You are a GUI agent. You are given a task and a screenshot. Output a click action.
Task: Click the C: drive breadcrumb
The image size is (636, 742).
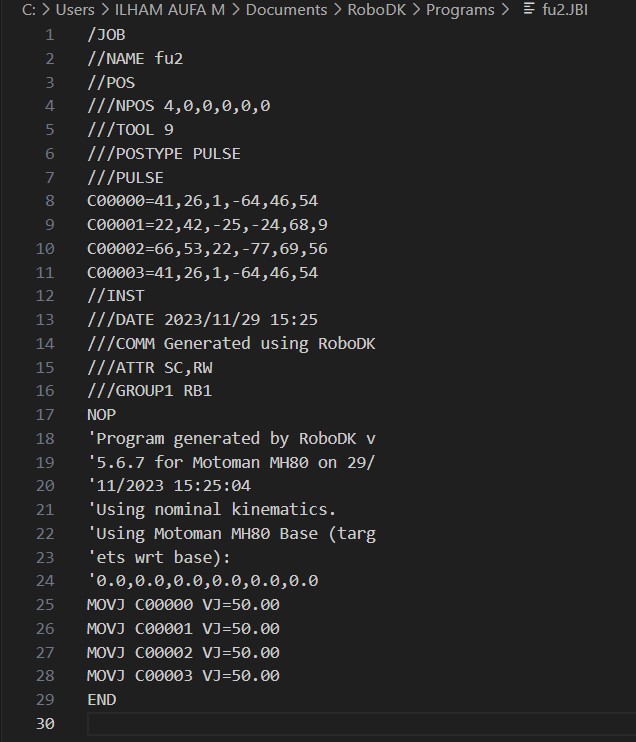point(29,10)
